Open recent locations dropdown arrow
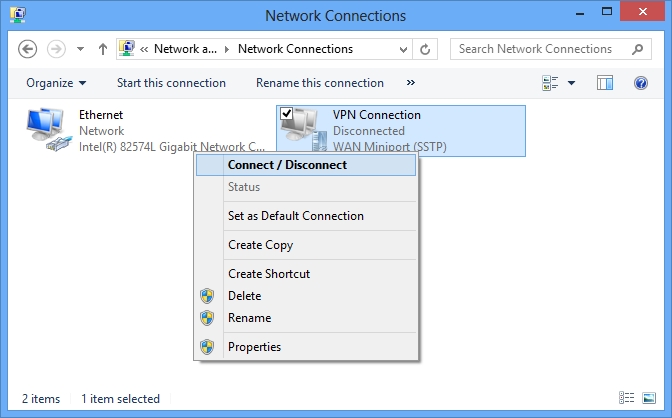This screenshot has width=672, height=418. tap(80, 49)
